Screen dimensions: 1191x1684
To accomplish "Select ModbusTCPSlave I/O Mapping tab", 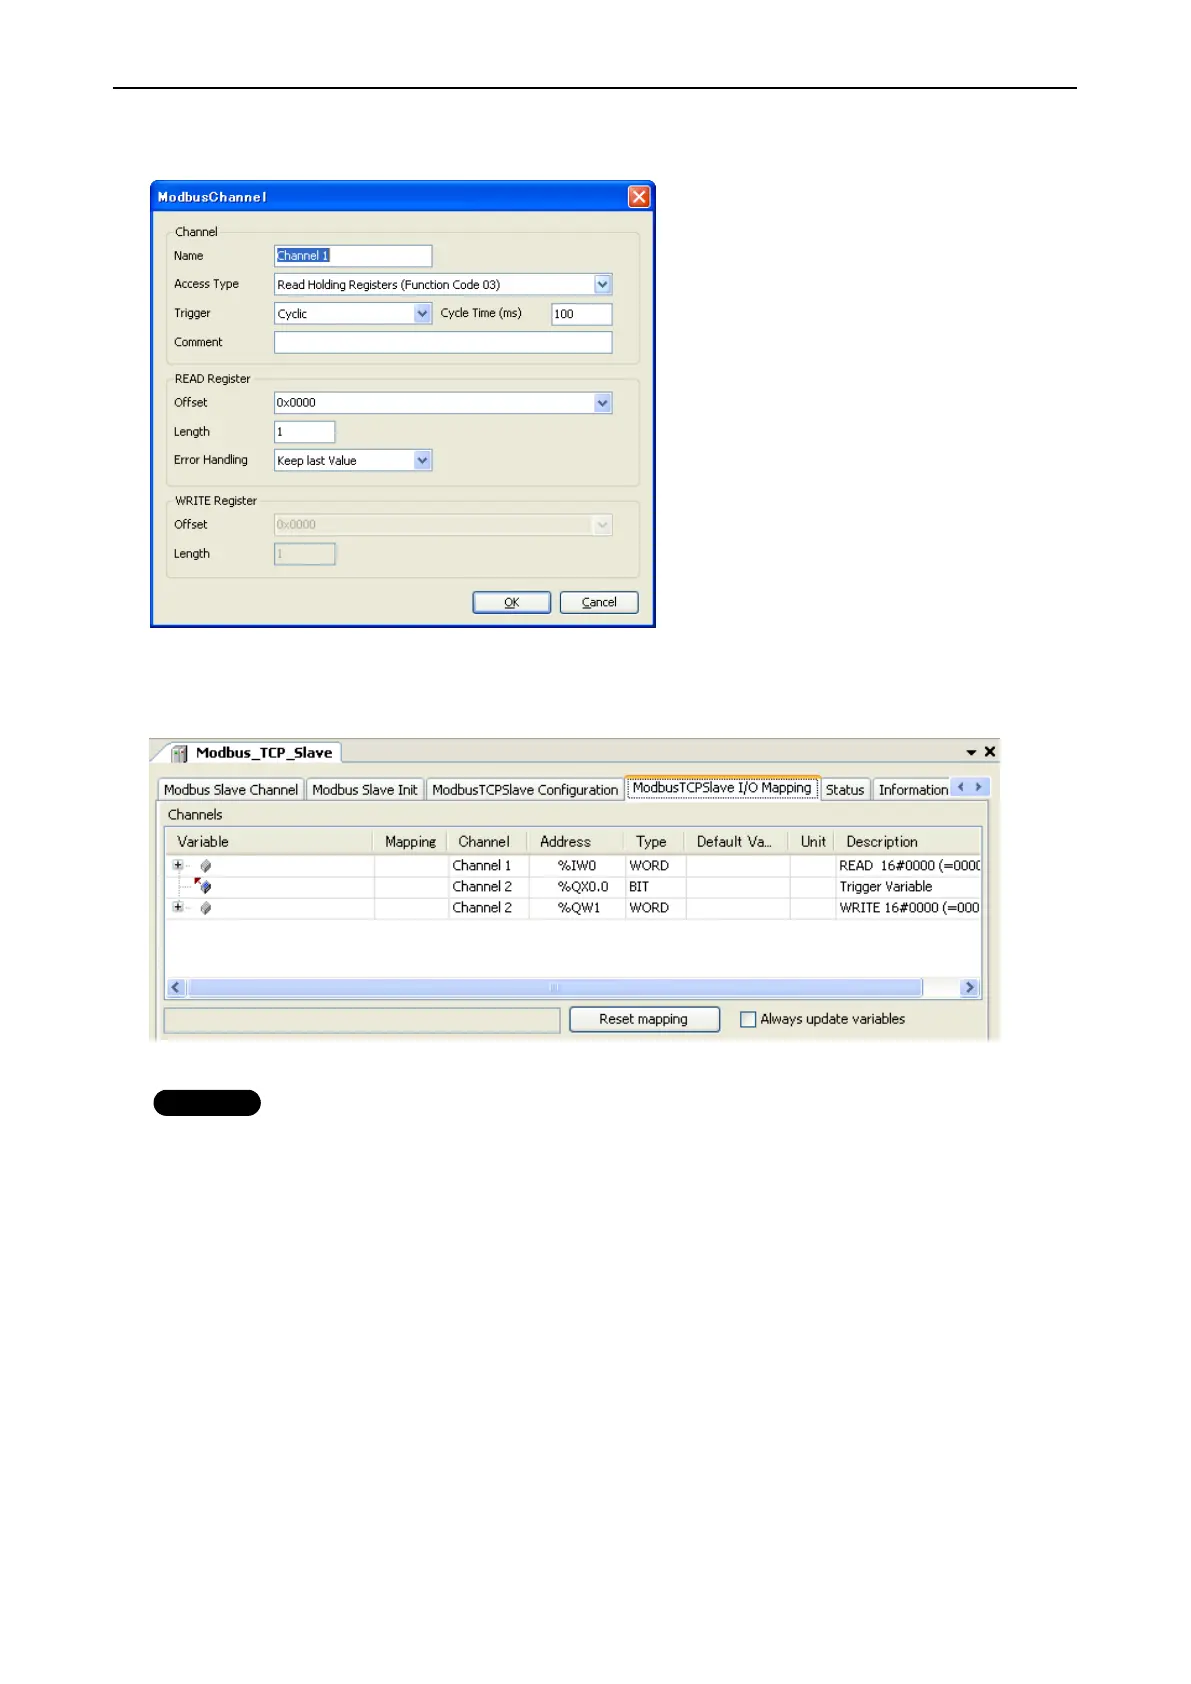I will [x=722, y=788].
